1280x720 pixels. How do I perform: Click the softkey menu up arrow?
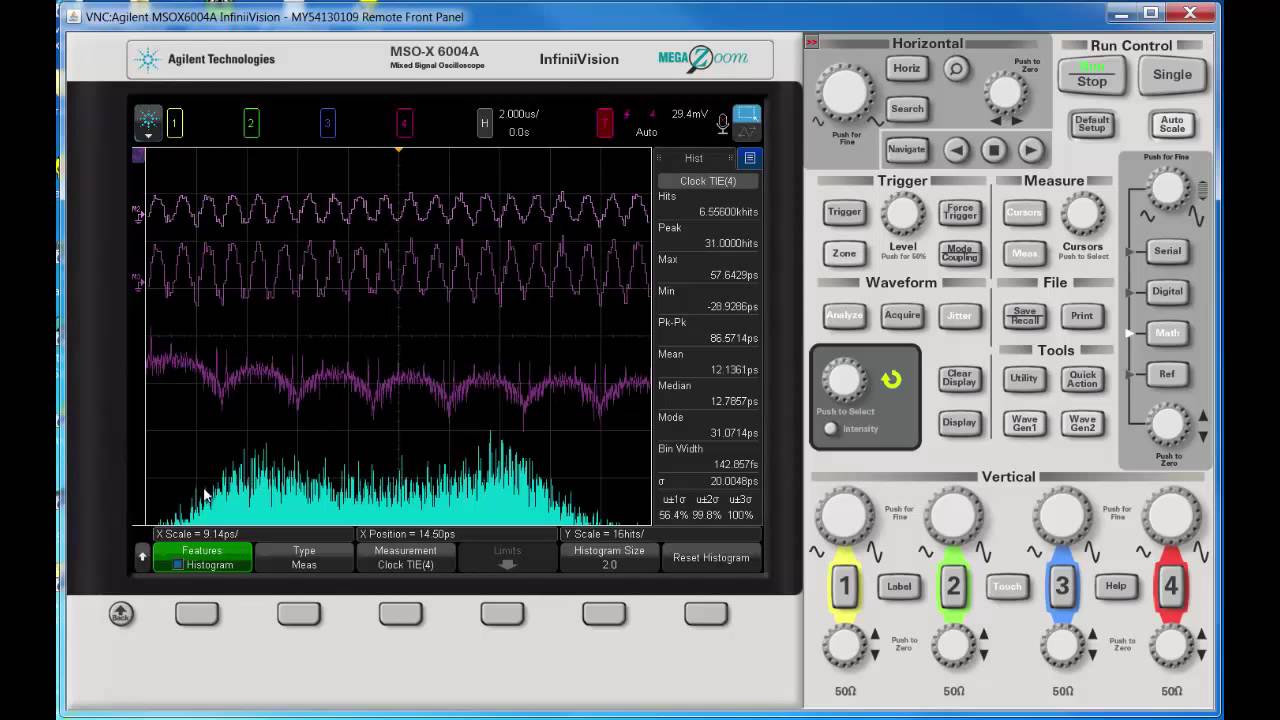pos(142,557)
